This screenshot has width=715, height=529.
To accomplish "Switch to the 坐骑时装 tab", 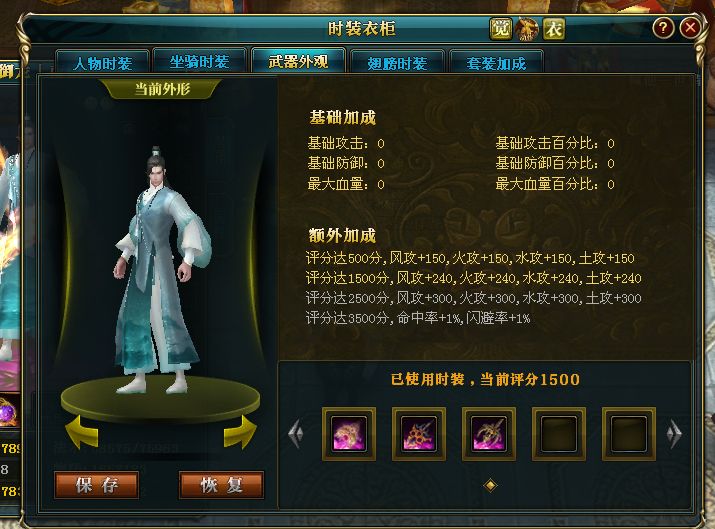I will pos(199,61).
